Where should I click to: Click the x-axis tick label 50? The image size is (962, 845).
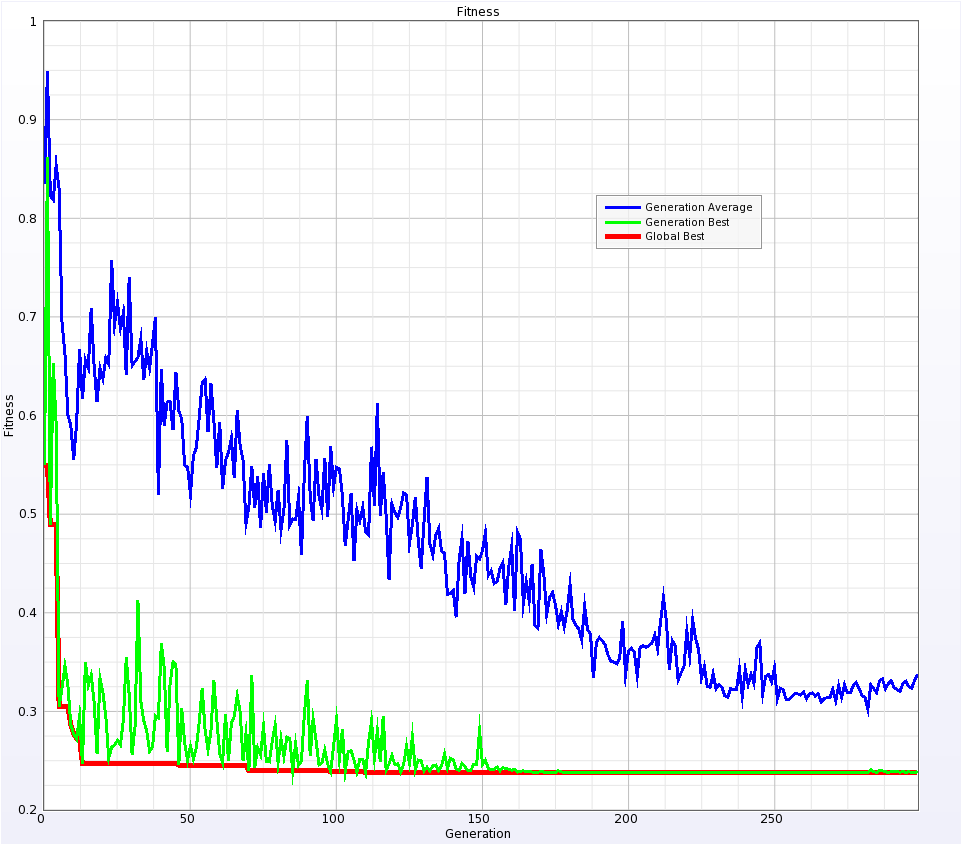(187, 819)
